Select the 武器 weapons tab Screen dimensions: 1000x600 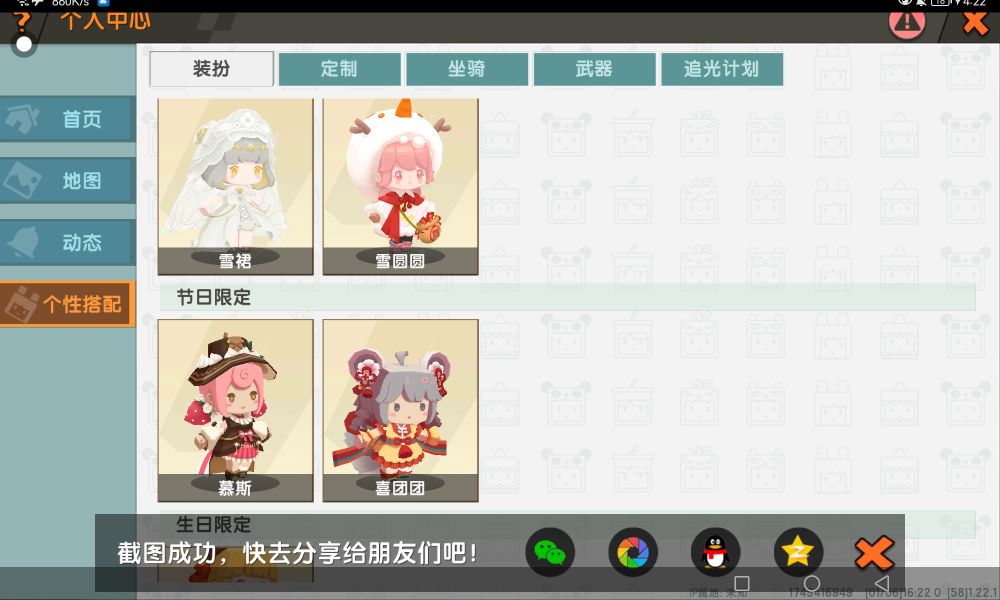tap(594, 69)
